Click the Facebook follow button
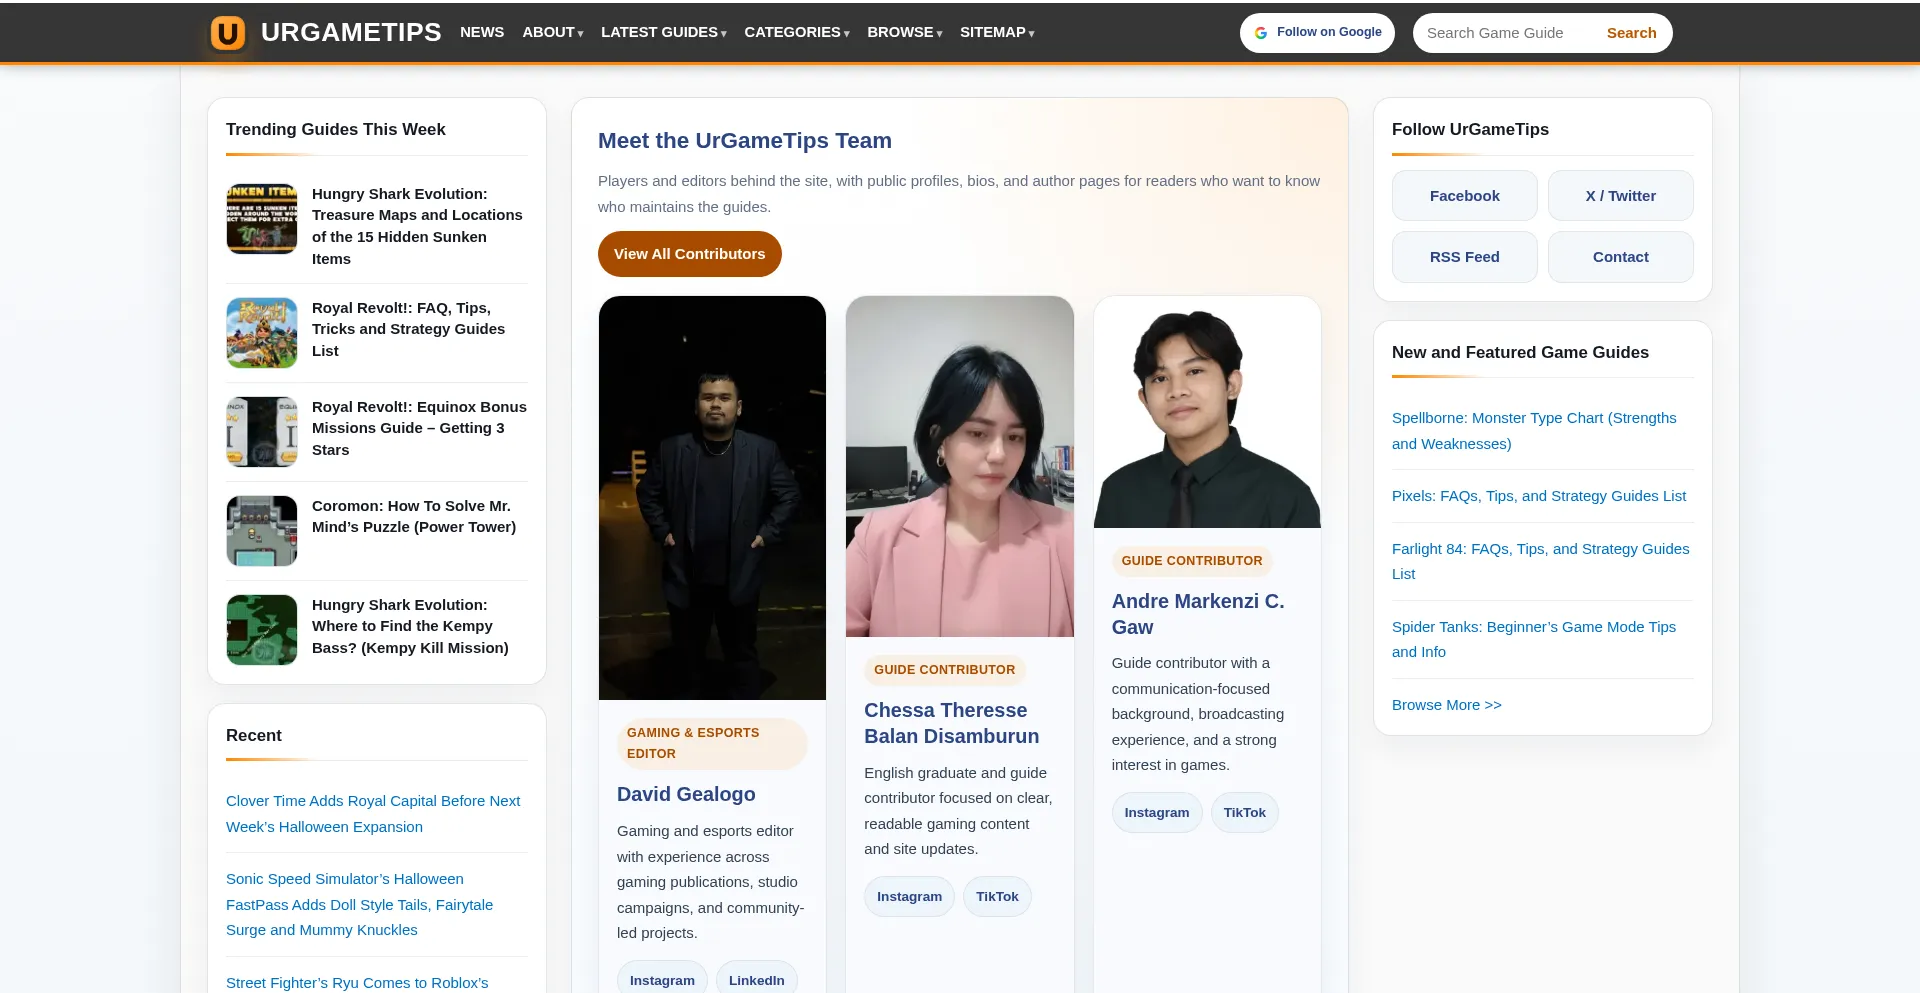Screen dimensions: 1920x993 (x=1465, y=196)
